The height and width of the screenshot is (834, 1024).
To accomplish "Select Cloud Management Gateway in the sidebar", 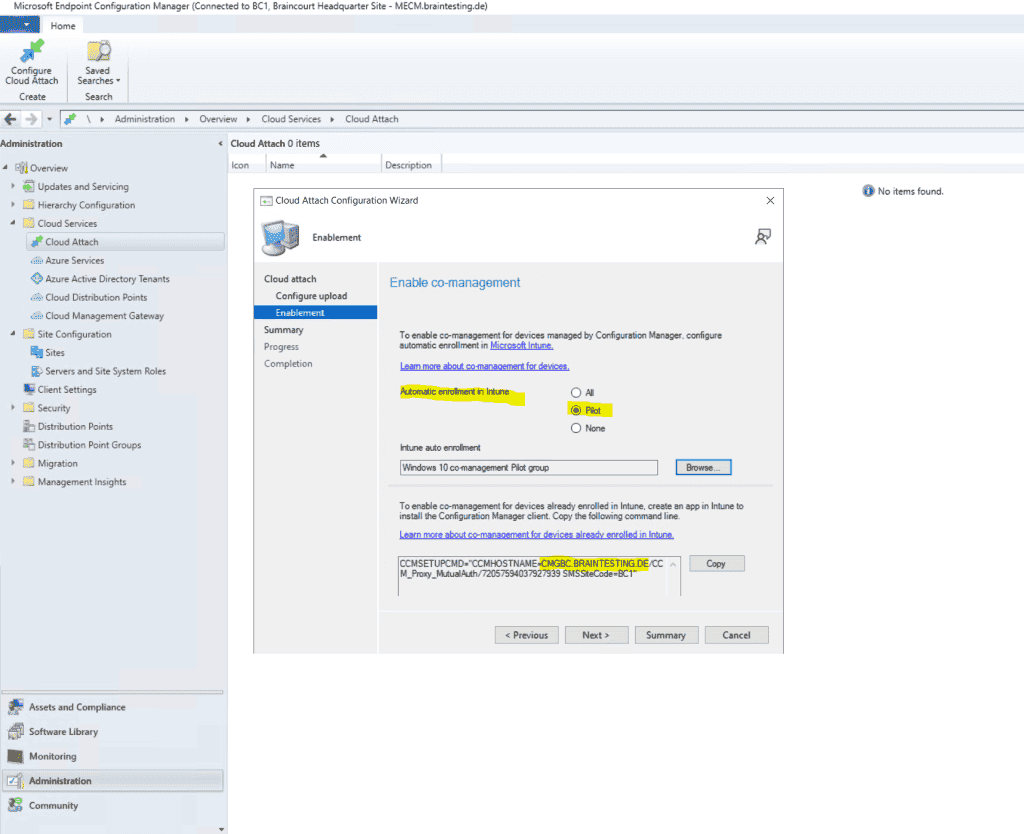I will [106, 316].
